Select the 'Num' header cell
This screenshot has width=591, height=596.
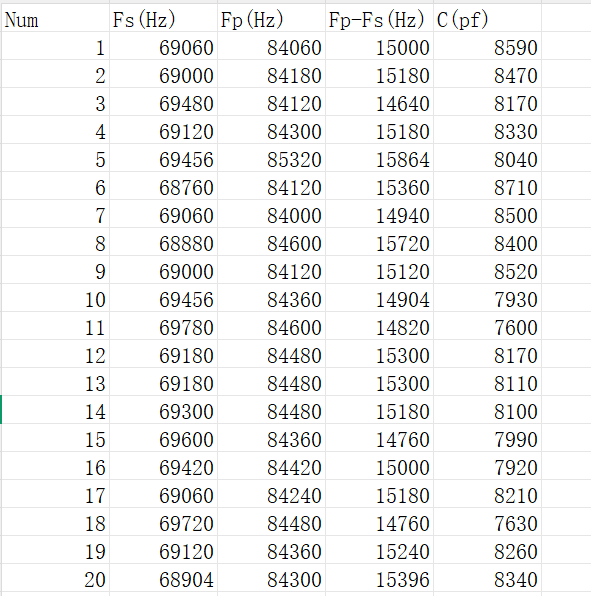pos(55,18)
